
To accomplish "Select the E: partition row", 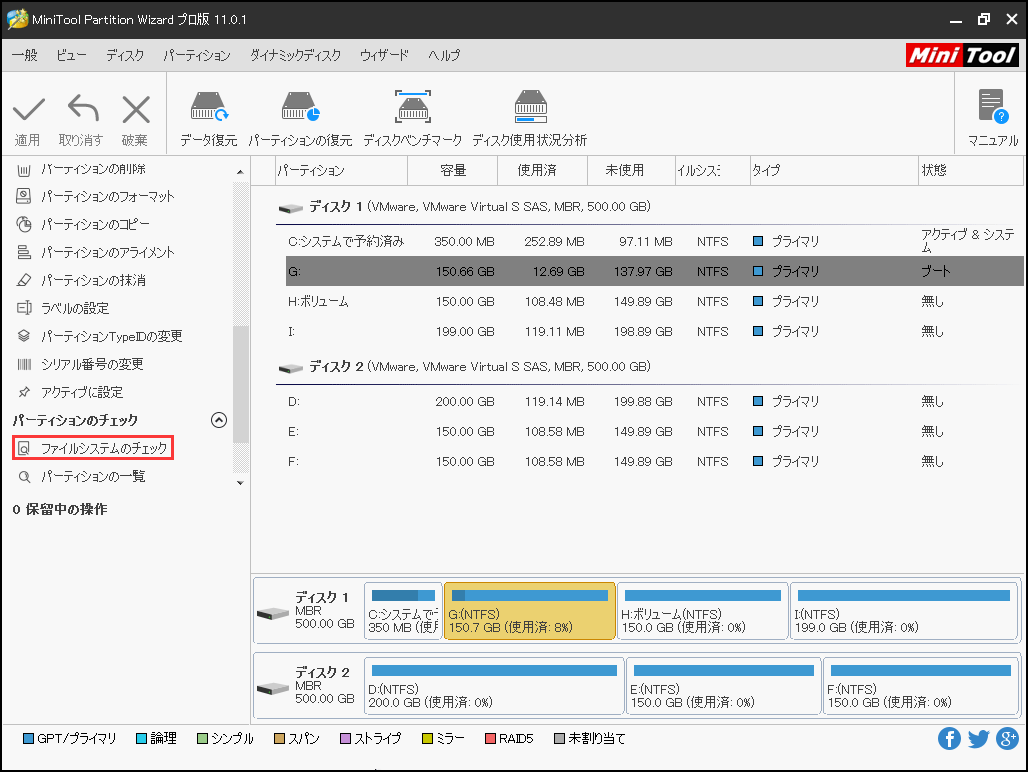I will click(x=654, y=431).
